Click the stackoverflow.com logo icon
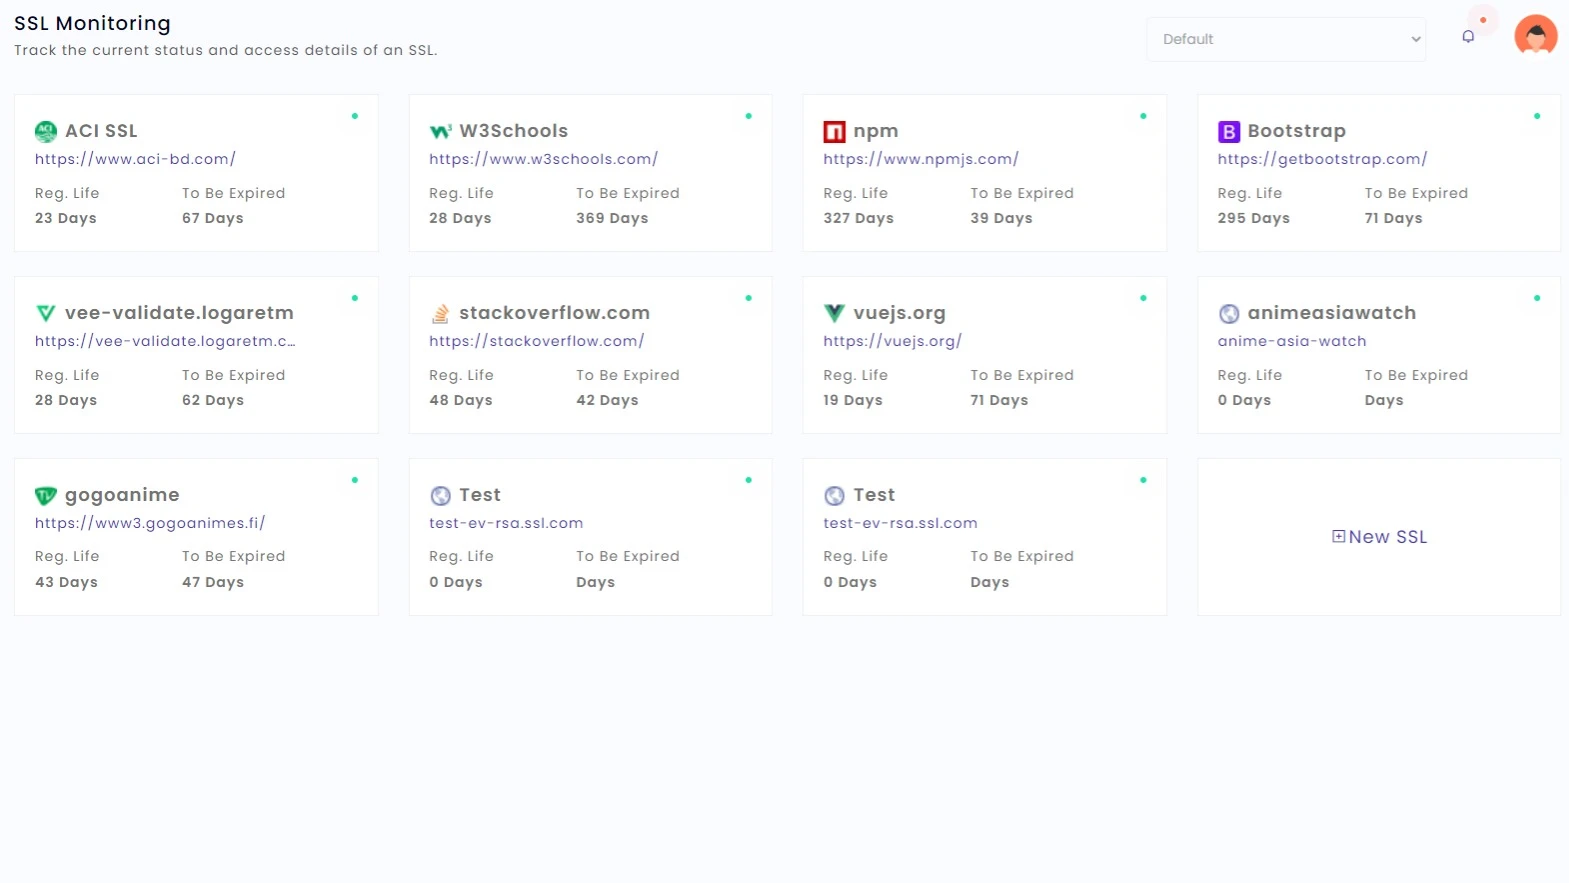The image size is (1569, 883). pos(440,313)
